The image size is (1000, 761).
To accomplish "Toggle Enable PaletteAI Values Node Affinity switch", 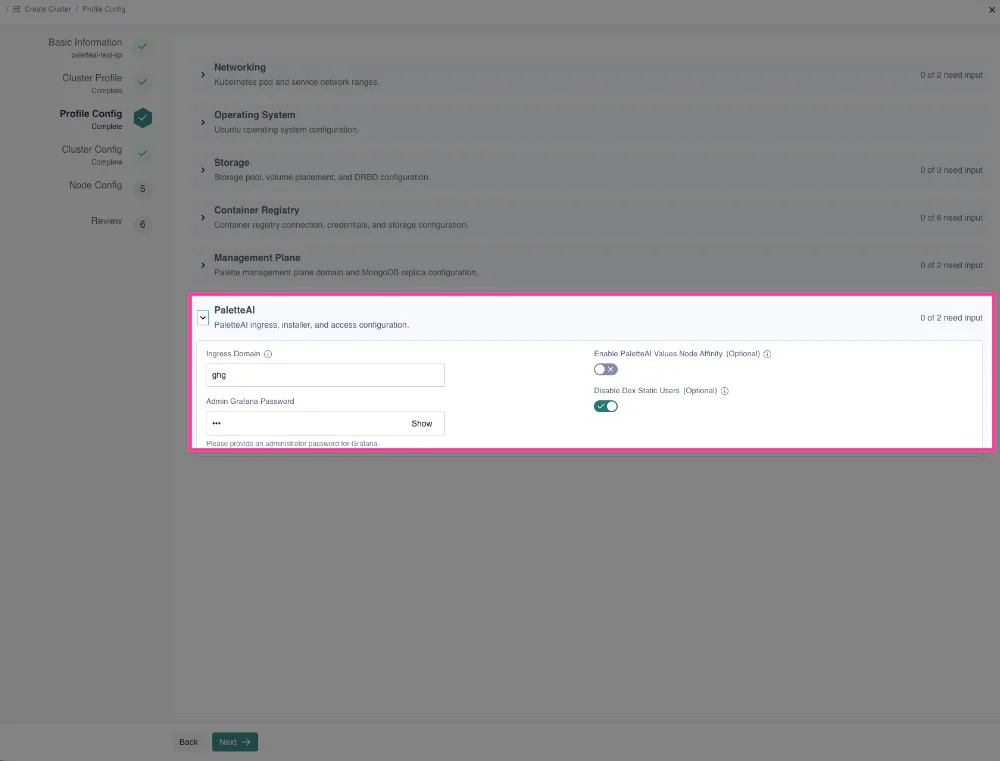I will coord(606,369).
